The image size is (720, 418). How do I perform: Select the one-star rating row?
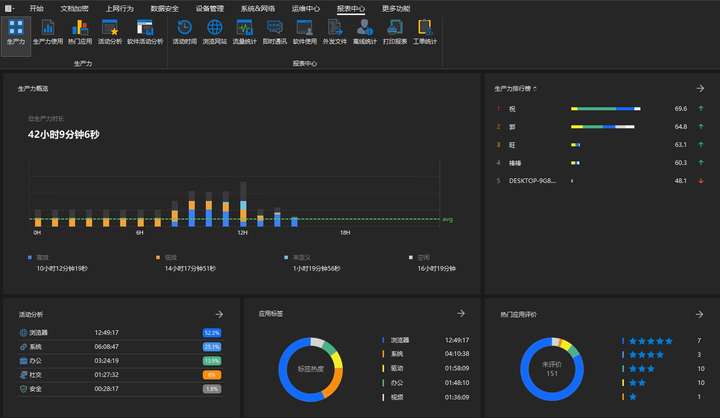pos(662,396)
